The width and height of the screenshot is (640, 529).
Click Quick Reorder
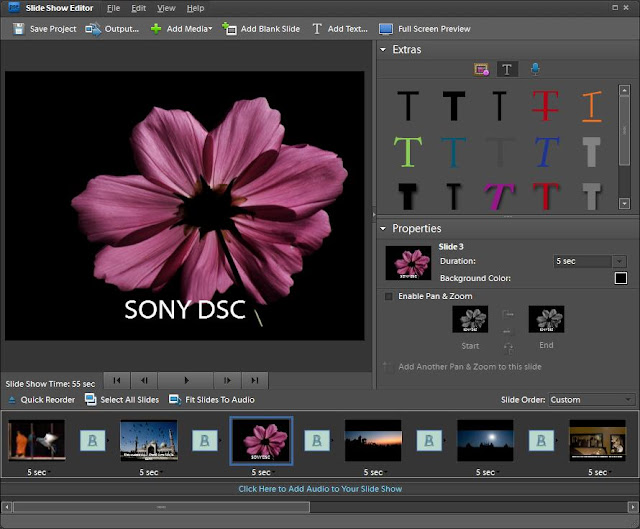41,400
